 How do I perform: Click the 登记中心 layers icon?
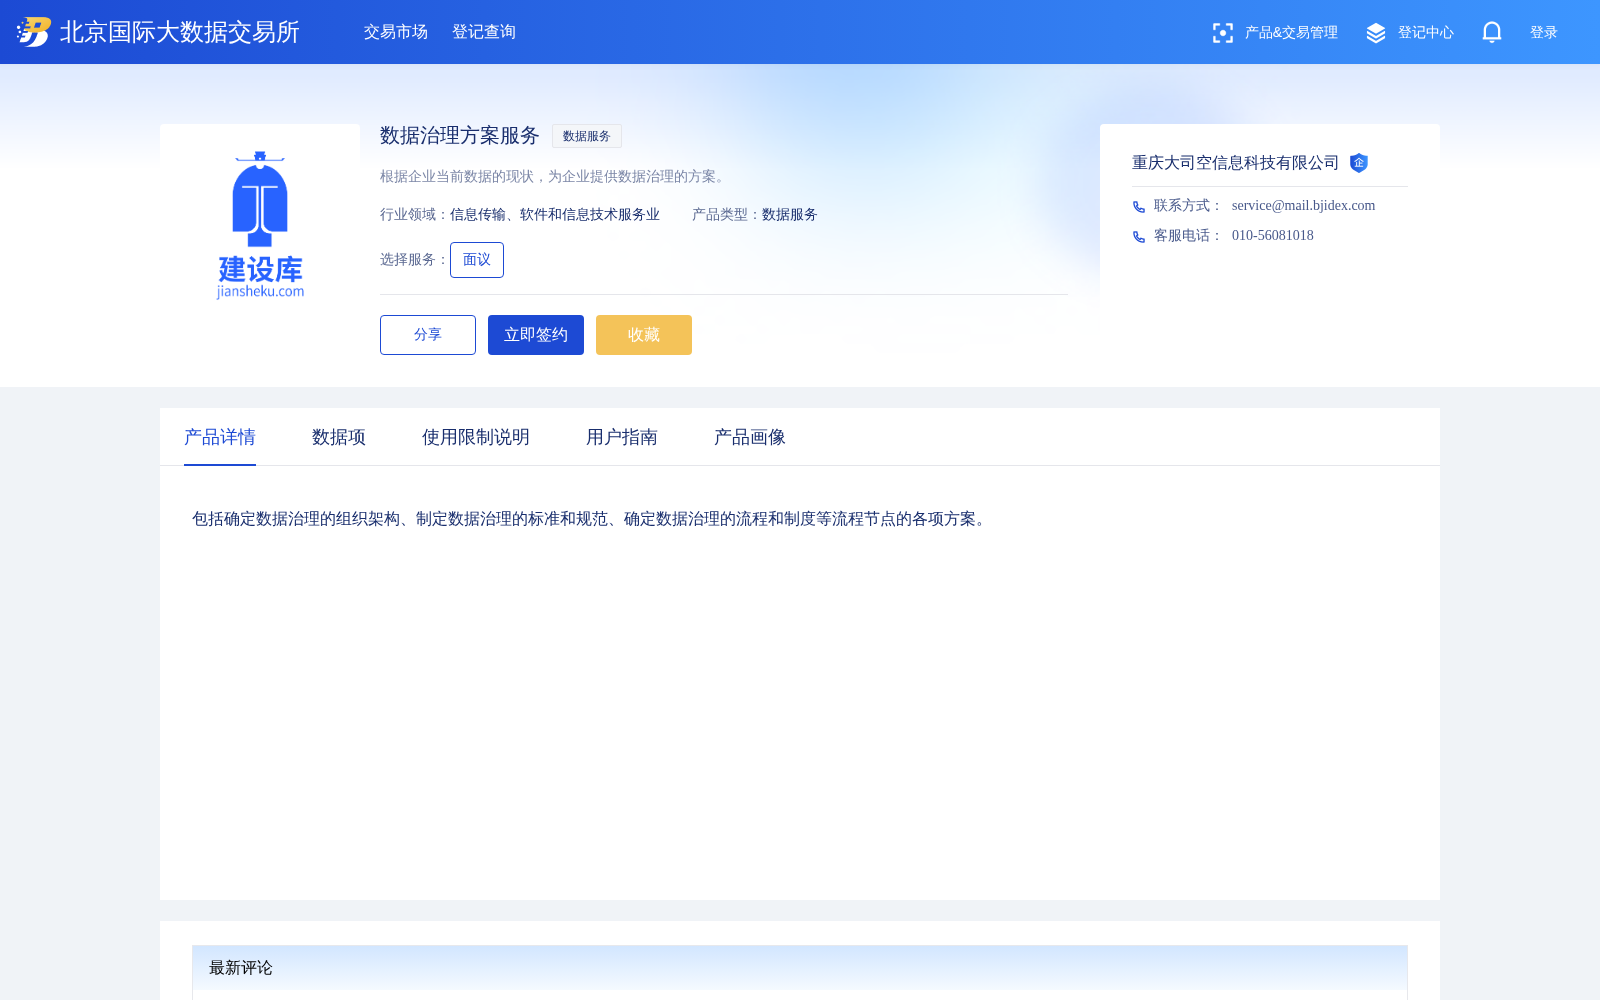(1376, 33)
